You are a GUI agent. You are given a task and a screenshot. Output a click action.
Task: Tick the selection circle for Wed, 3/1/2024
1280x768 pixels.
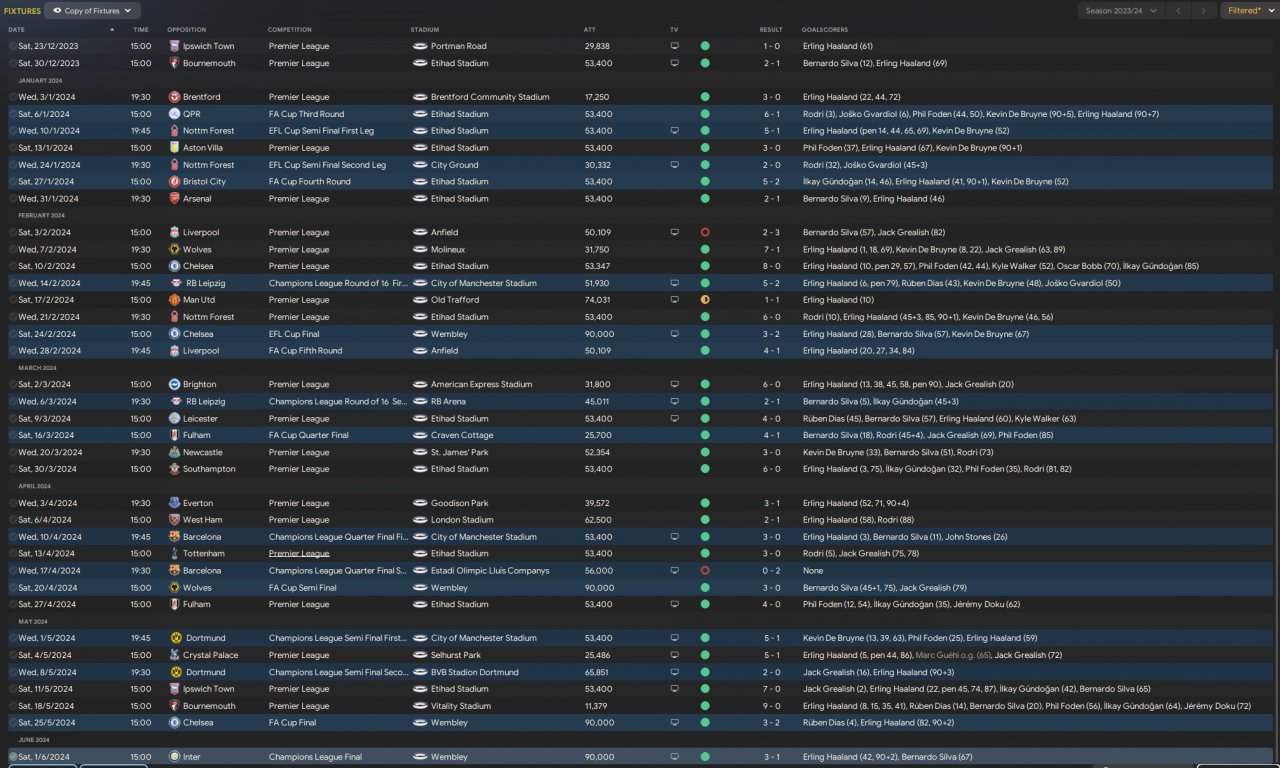pos(13,97)
